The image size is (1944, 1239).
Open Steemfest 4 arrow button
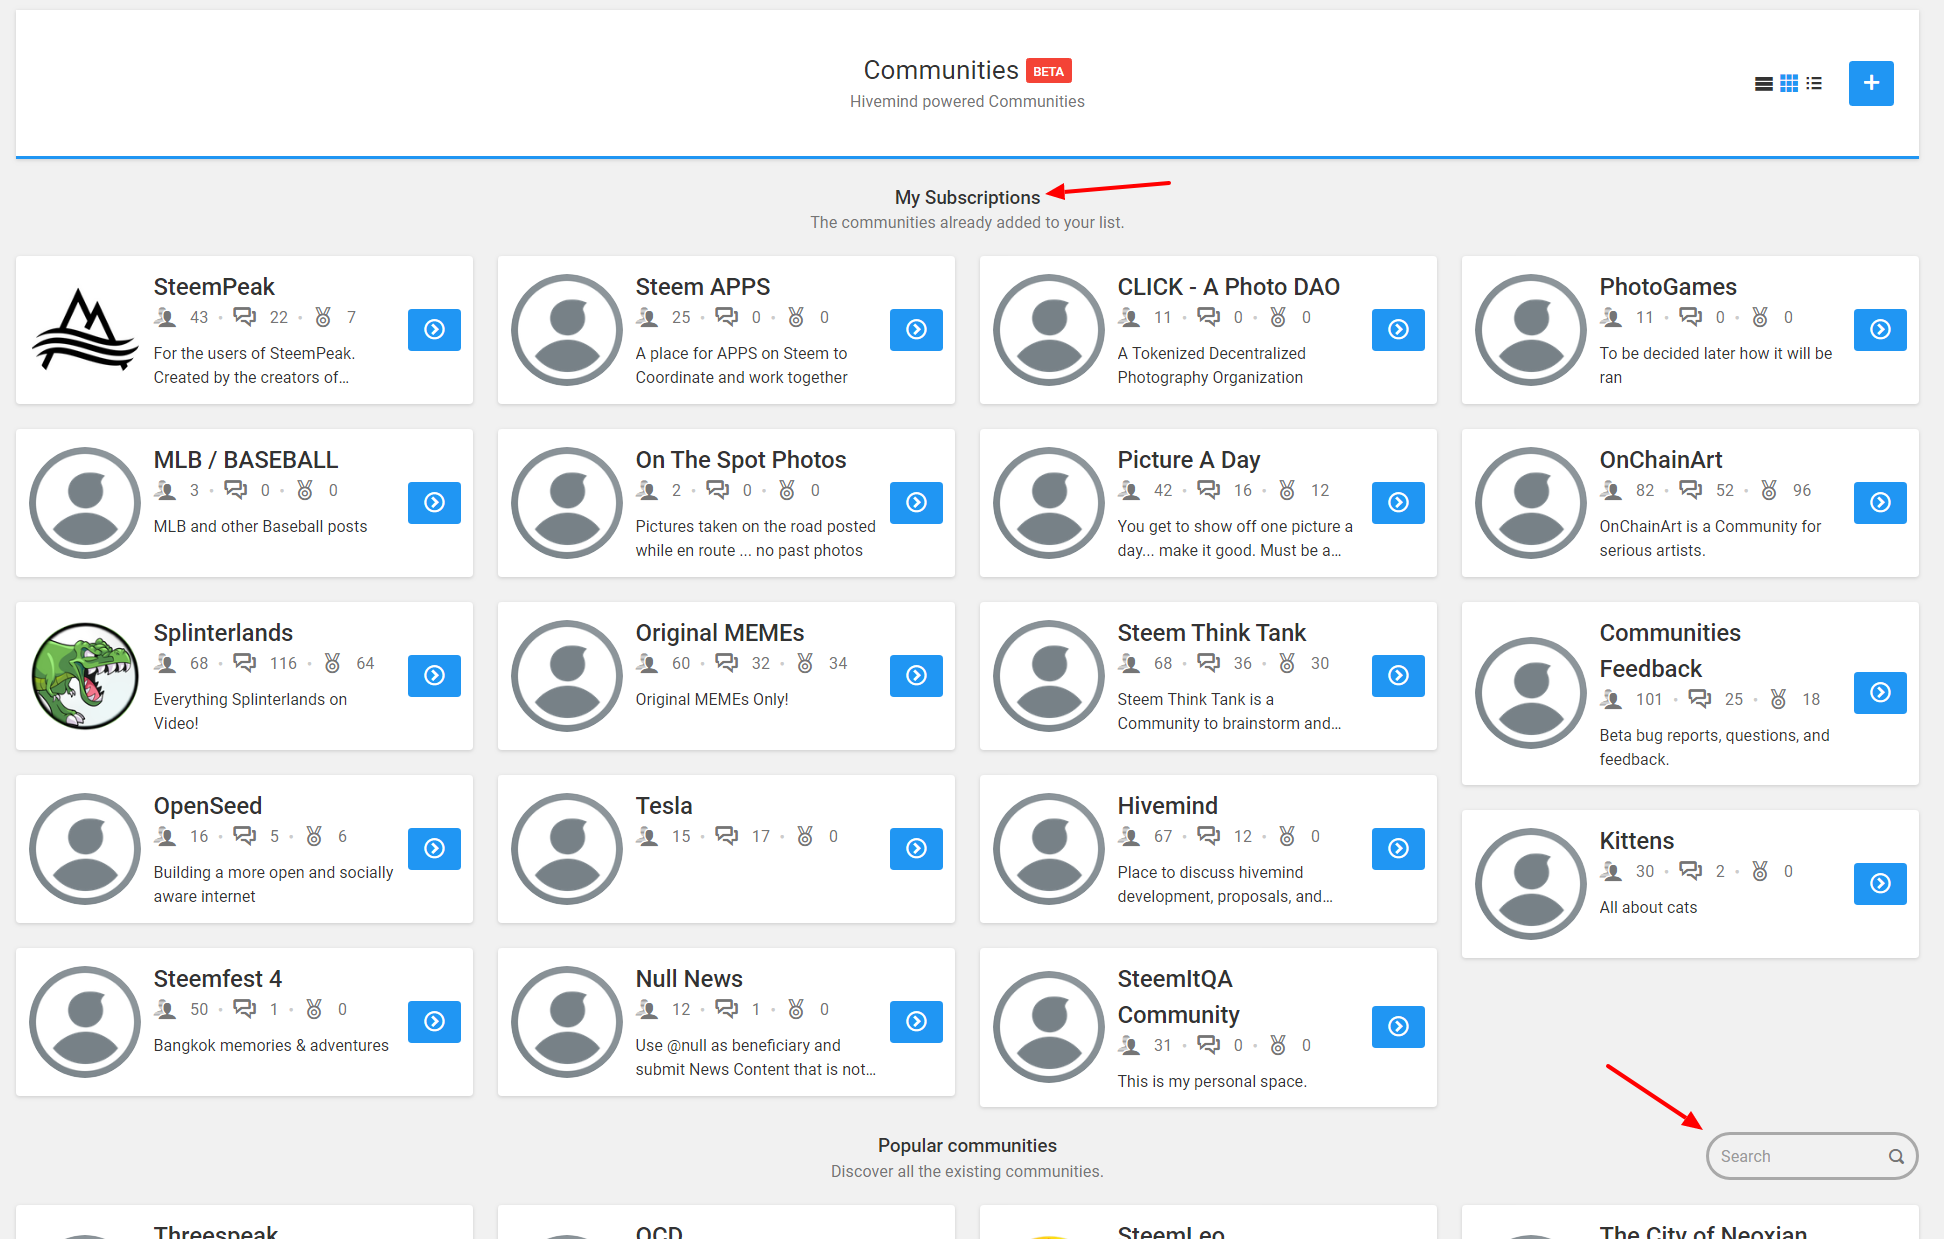pos(434,1022)
